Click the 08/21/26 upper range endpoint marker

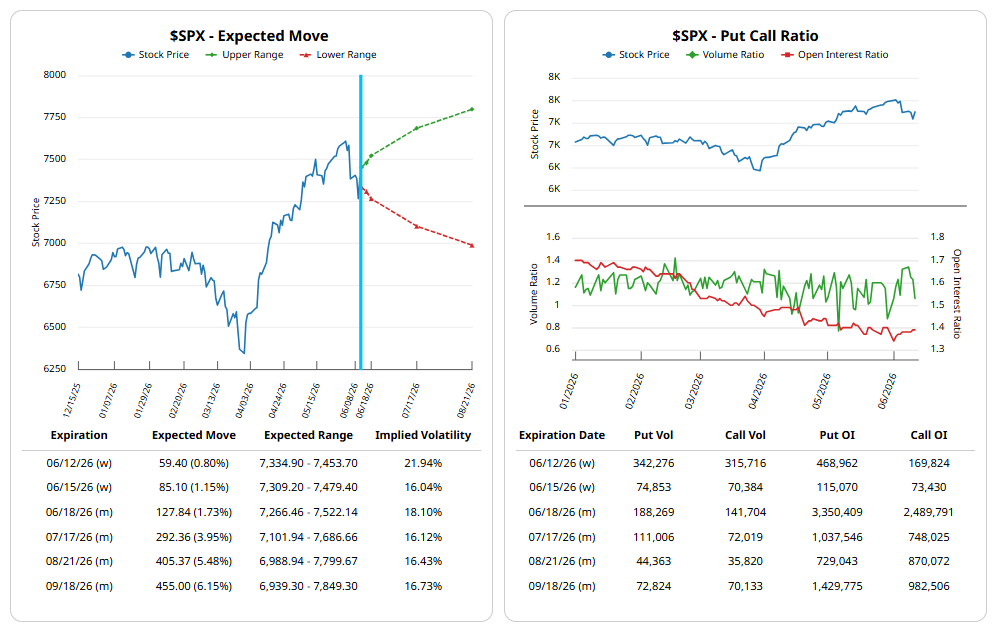(x=472, y=109)
